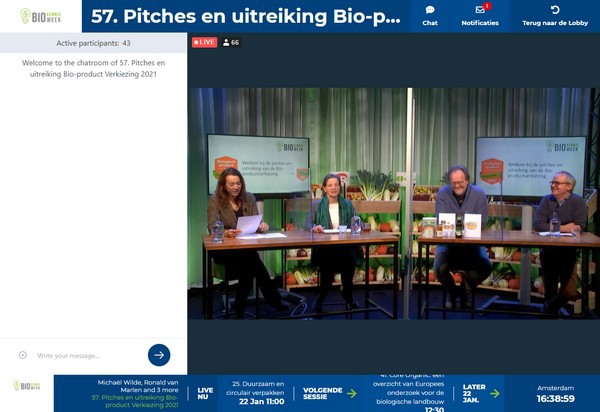Click the session title heading
The width and height of the screenshot is (600, 412).
(250, 16)
